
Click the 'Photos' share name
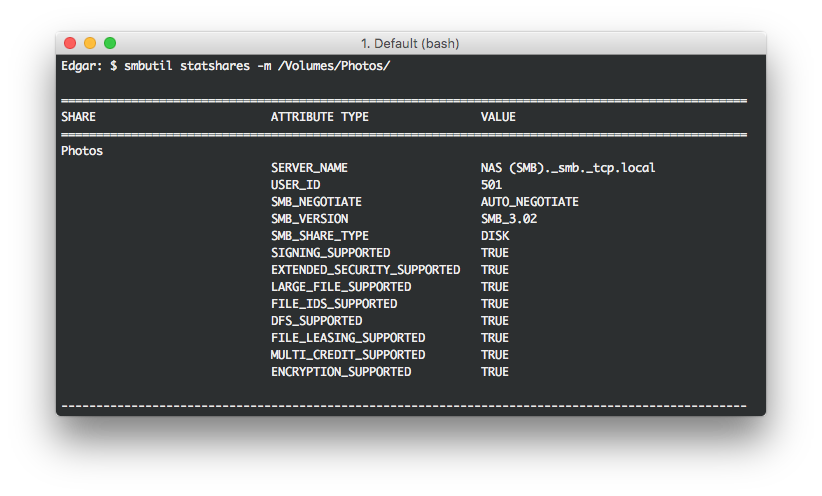(82, 151)
